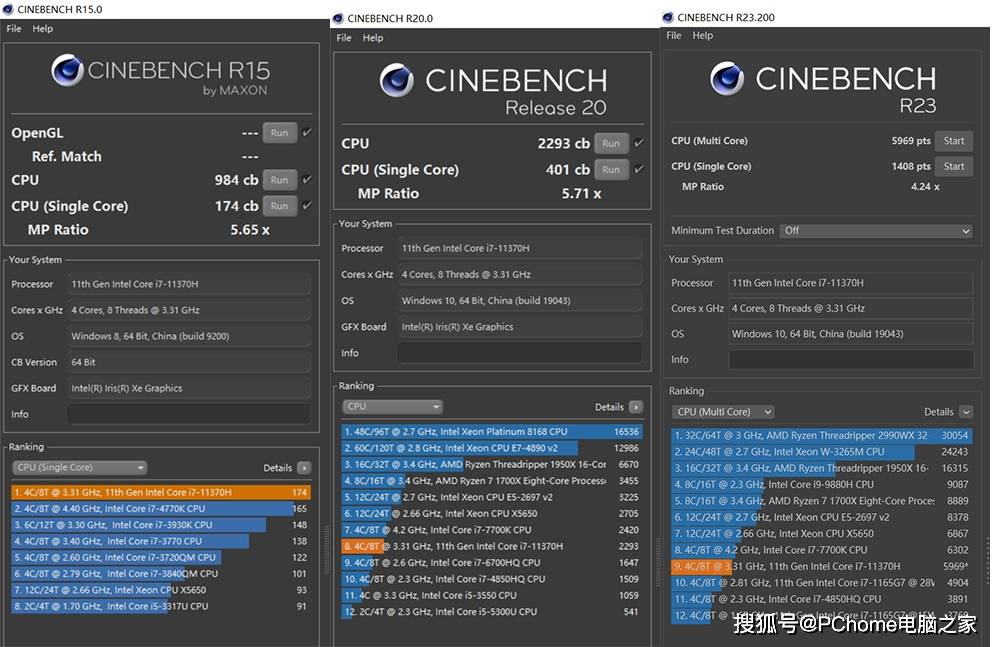Click the Cinebench Release 20 logo sphere

coord(396,80)
